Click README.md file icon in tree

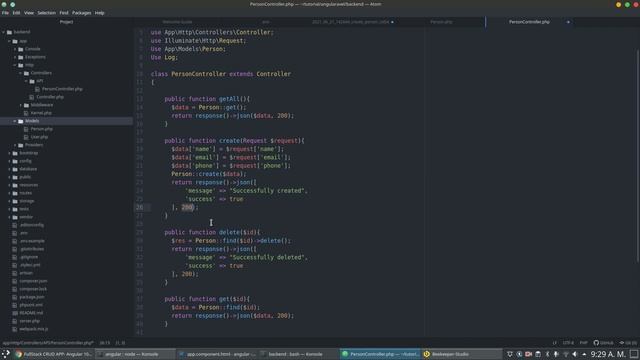15,313
